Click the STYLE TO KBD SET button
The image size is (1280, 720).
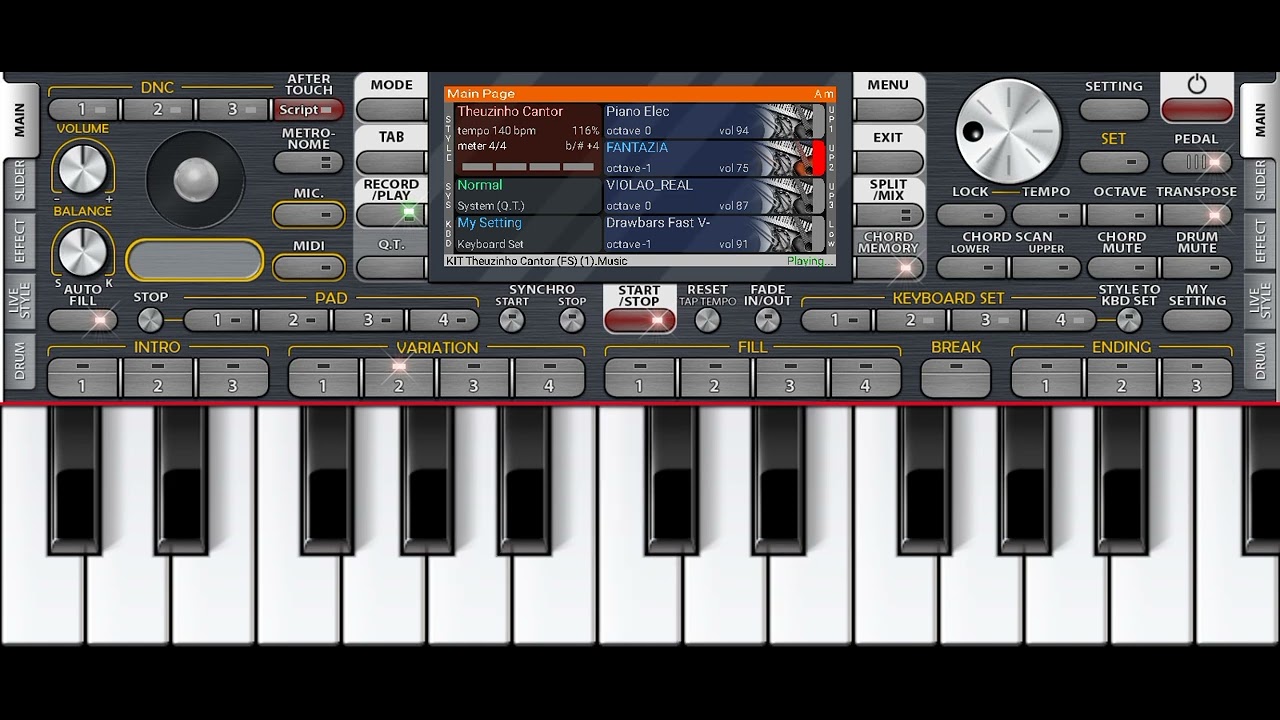pyautogui.click(x=1129, y=320)
